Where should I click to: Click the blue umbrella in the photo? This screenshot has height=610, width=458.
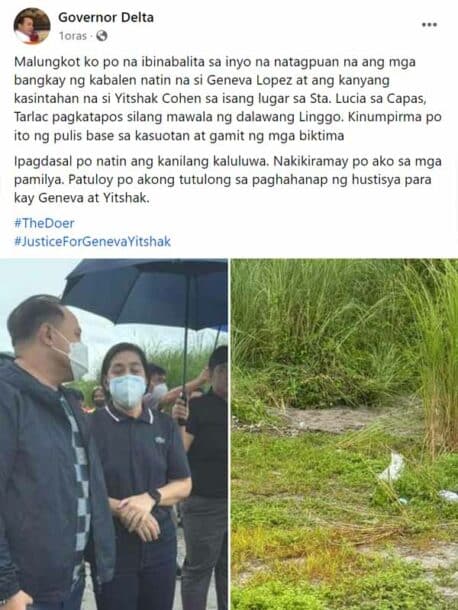click(146, 295)
